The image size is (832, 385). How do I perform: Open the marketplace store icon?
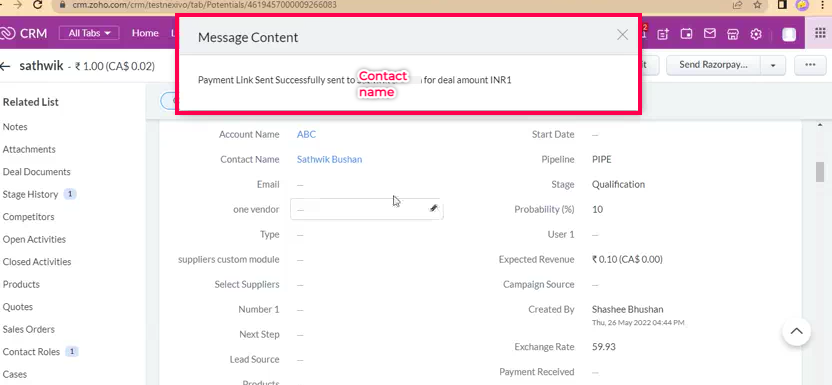click(x=733, y=34)
